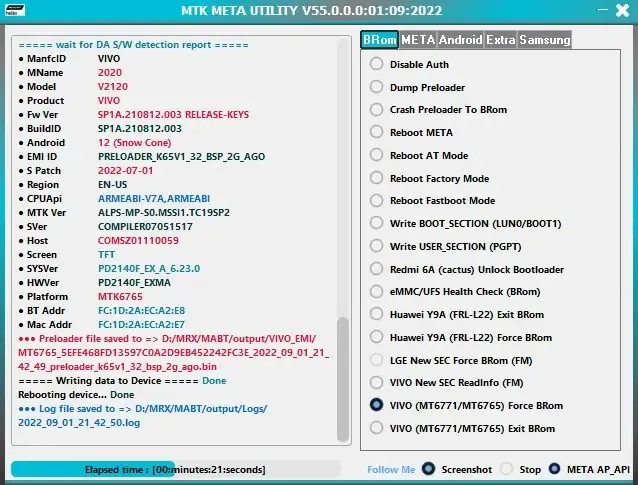Open the Samsung tab
This screenshot has width=638, height=485.
pos(545,39)
